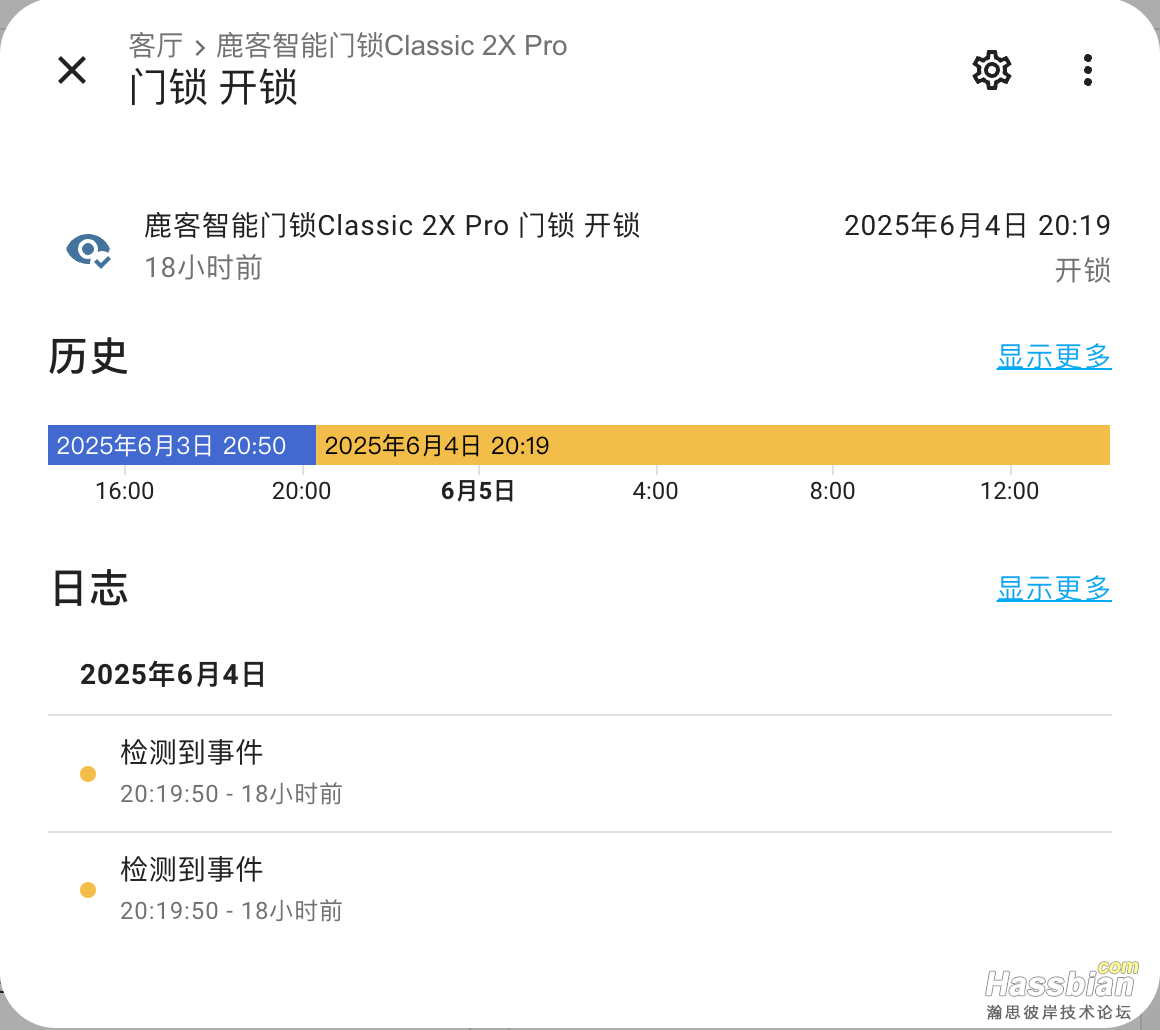Open the three-dot overflow menu
1160x1030 pixels.
point(1088,70)
